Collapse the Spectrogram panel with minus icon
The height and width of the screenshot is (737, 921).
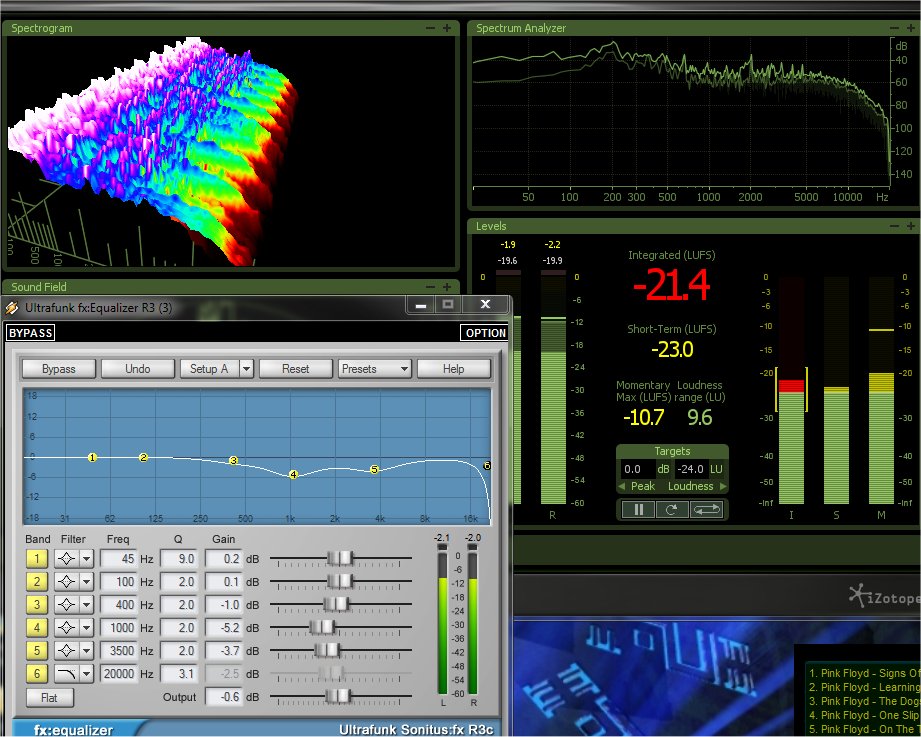pos(431,28)
